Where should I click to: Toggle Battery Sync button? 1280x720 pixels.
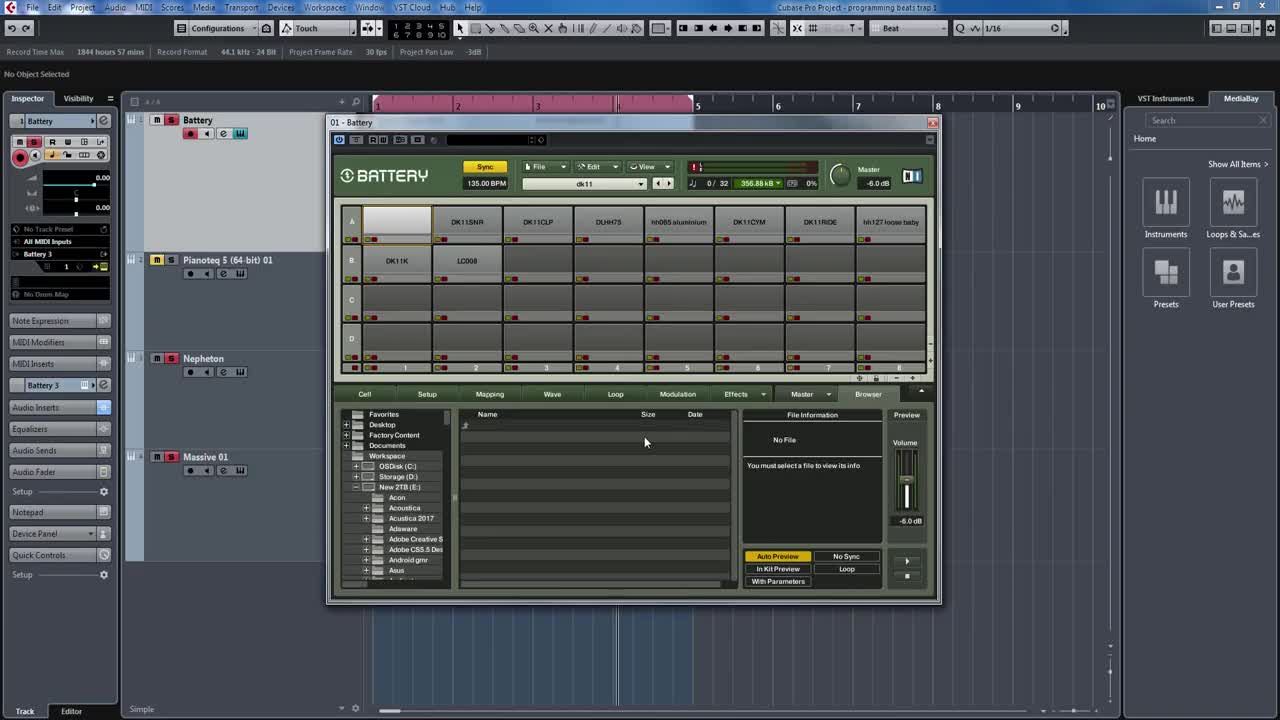(x=485, y=167)
